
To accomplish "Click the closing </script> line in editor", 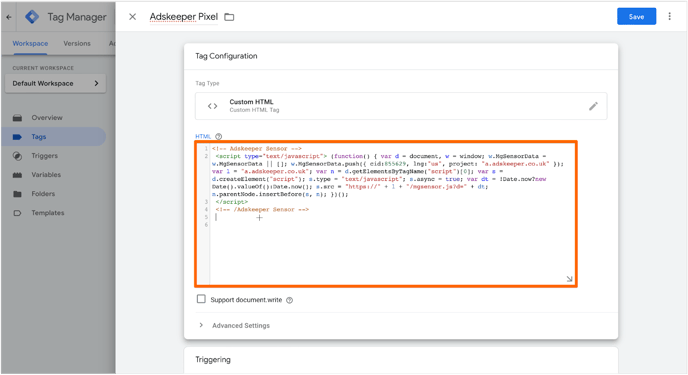I will coord(232,202).
